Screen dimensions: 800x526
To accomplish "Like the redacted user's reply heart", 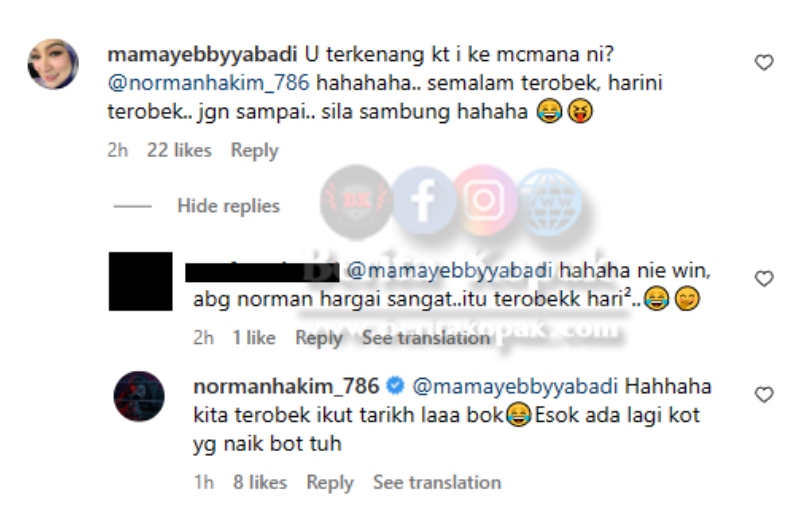I will tap(764, 279).
